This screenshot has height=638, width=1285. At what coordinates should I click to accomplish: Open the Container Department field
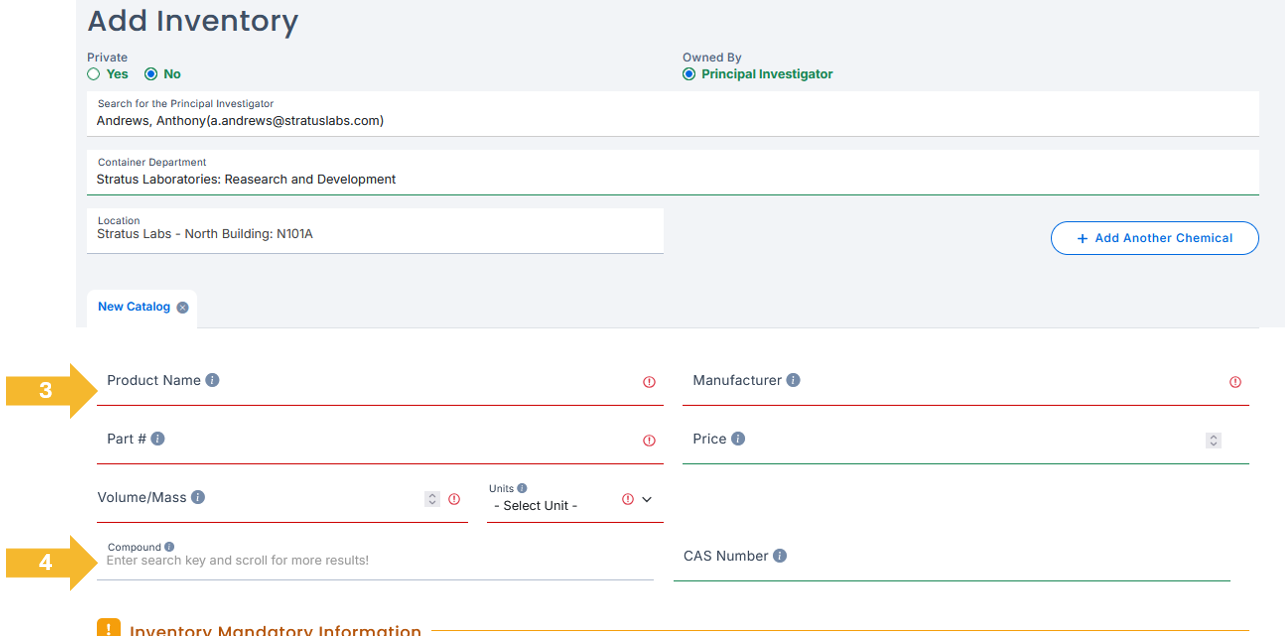click(x=672, y=172)
